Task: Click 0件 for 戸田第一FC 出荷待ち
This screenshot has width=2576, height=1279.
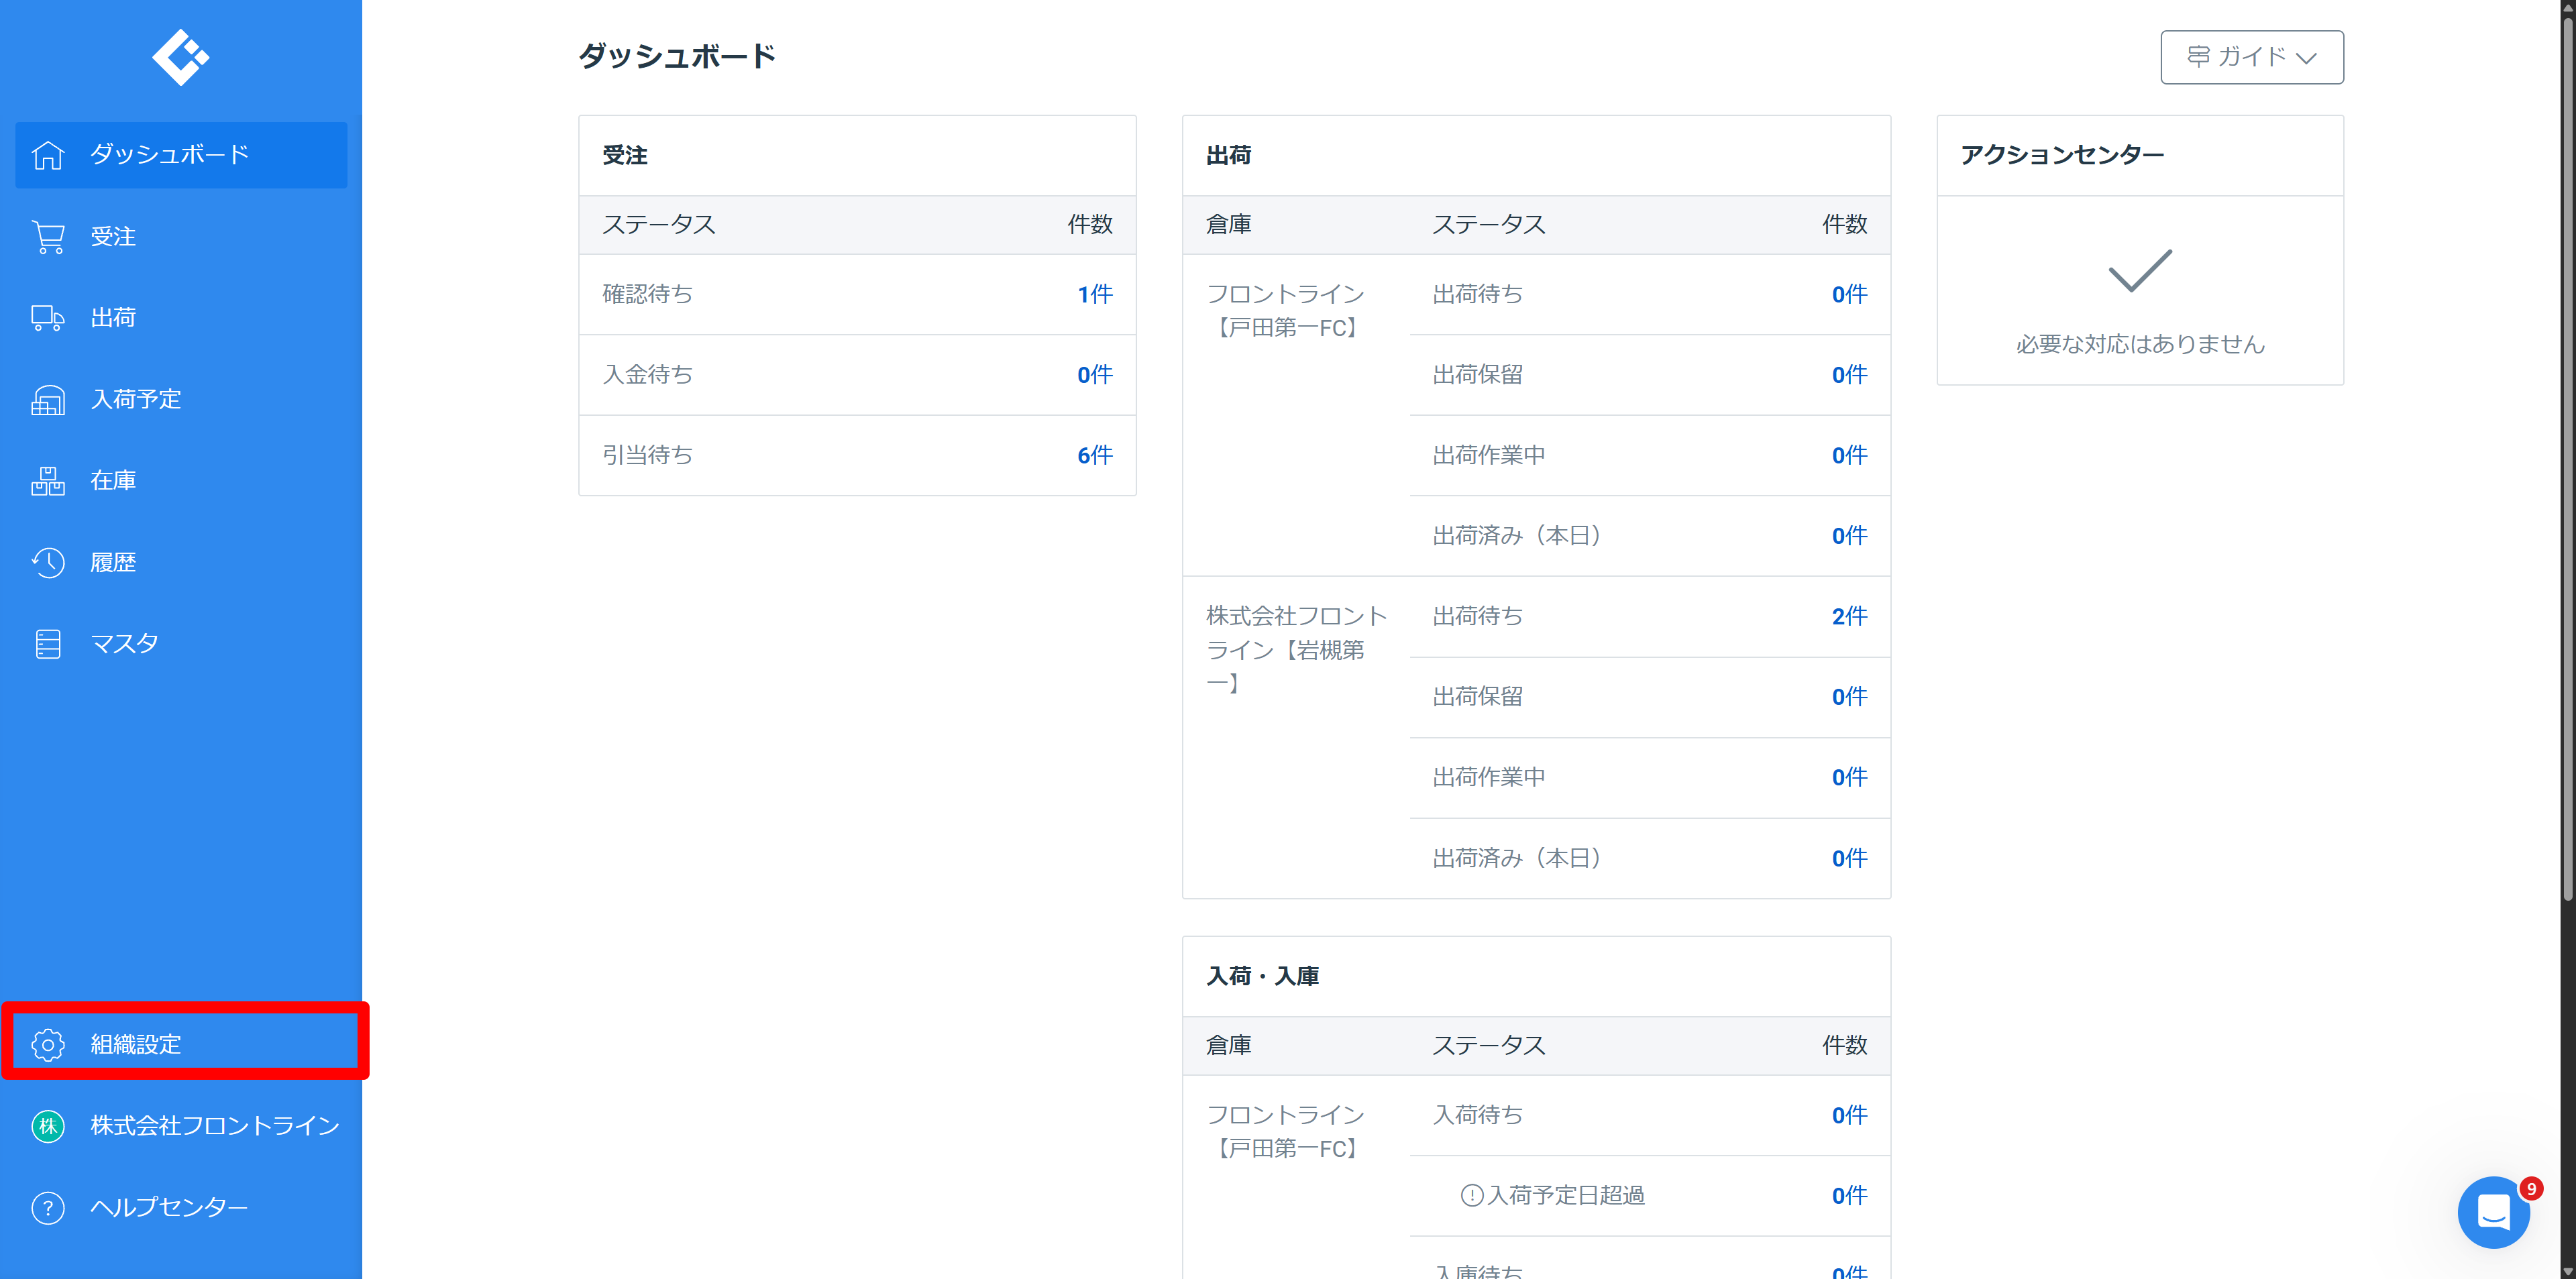Action: pos(1849,294)
